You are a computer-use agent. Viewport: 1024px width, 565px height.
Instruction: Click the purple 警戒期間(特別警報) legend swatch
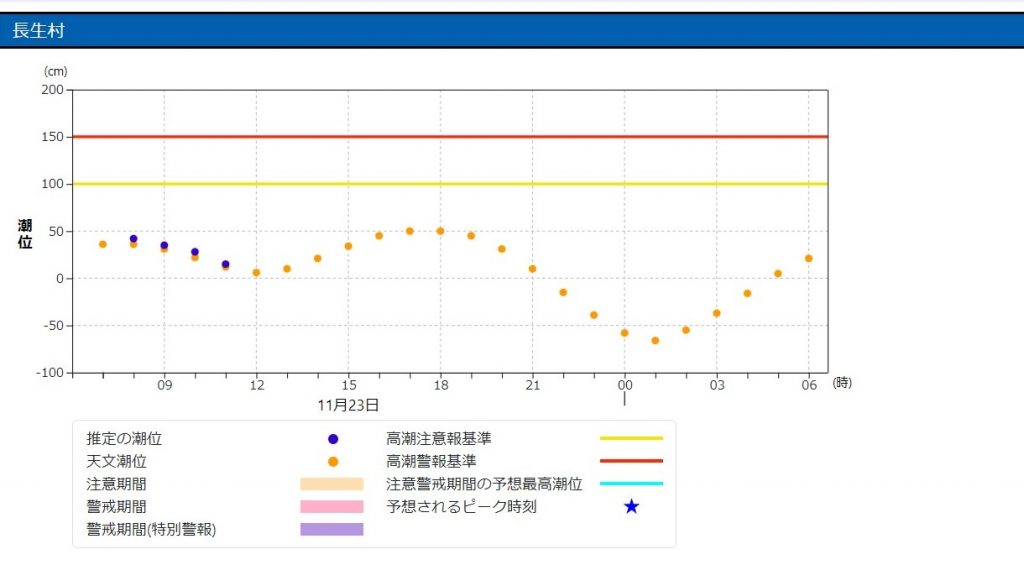pos(332,529)
